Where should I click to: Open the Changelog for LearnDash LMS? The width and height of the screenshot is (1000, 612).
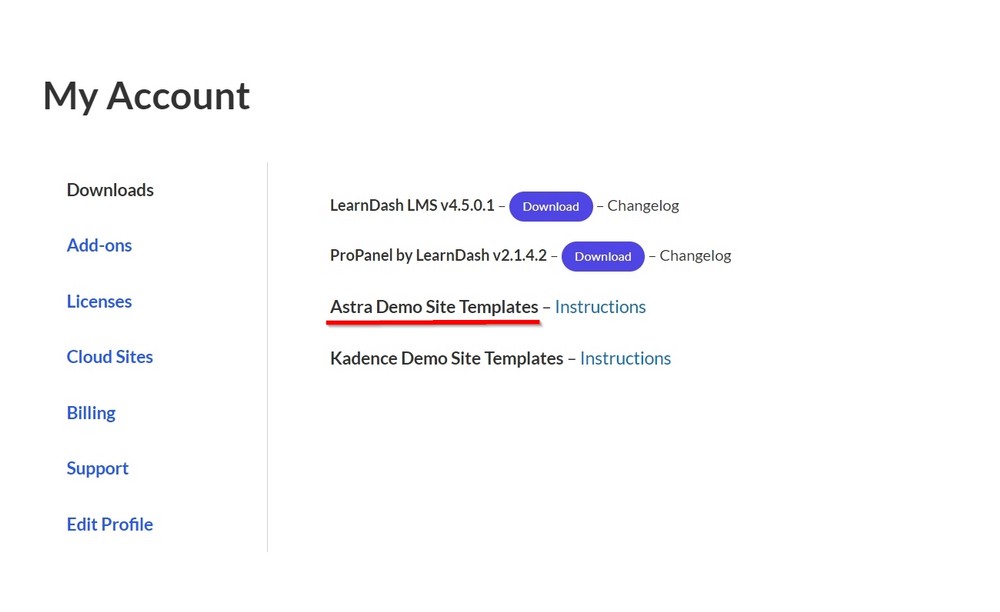point(643,205)
